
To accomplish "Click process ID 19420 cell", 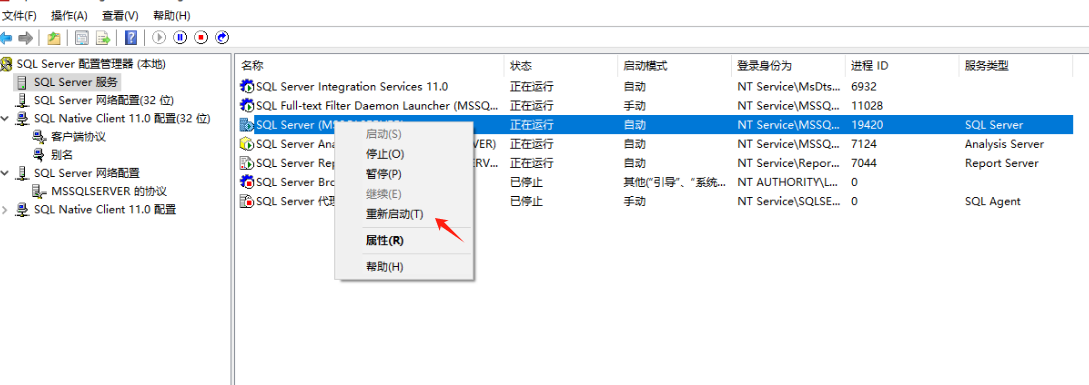I will (867, 125).
